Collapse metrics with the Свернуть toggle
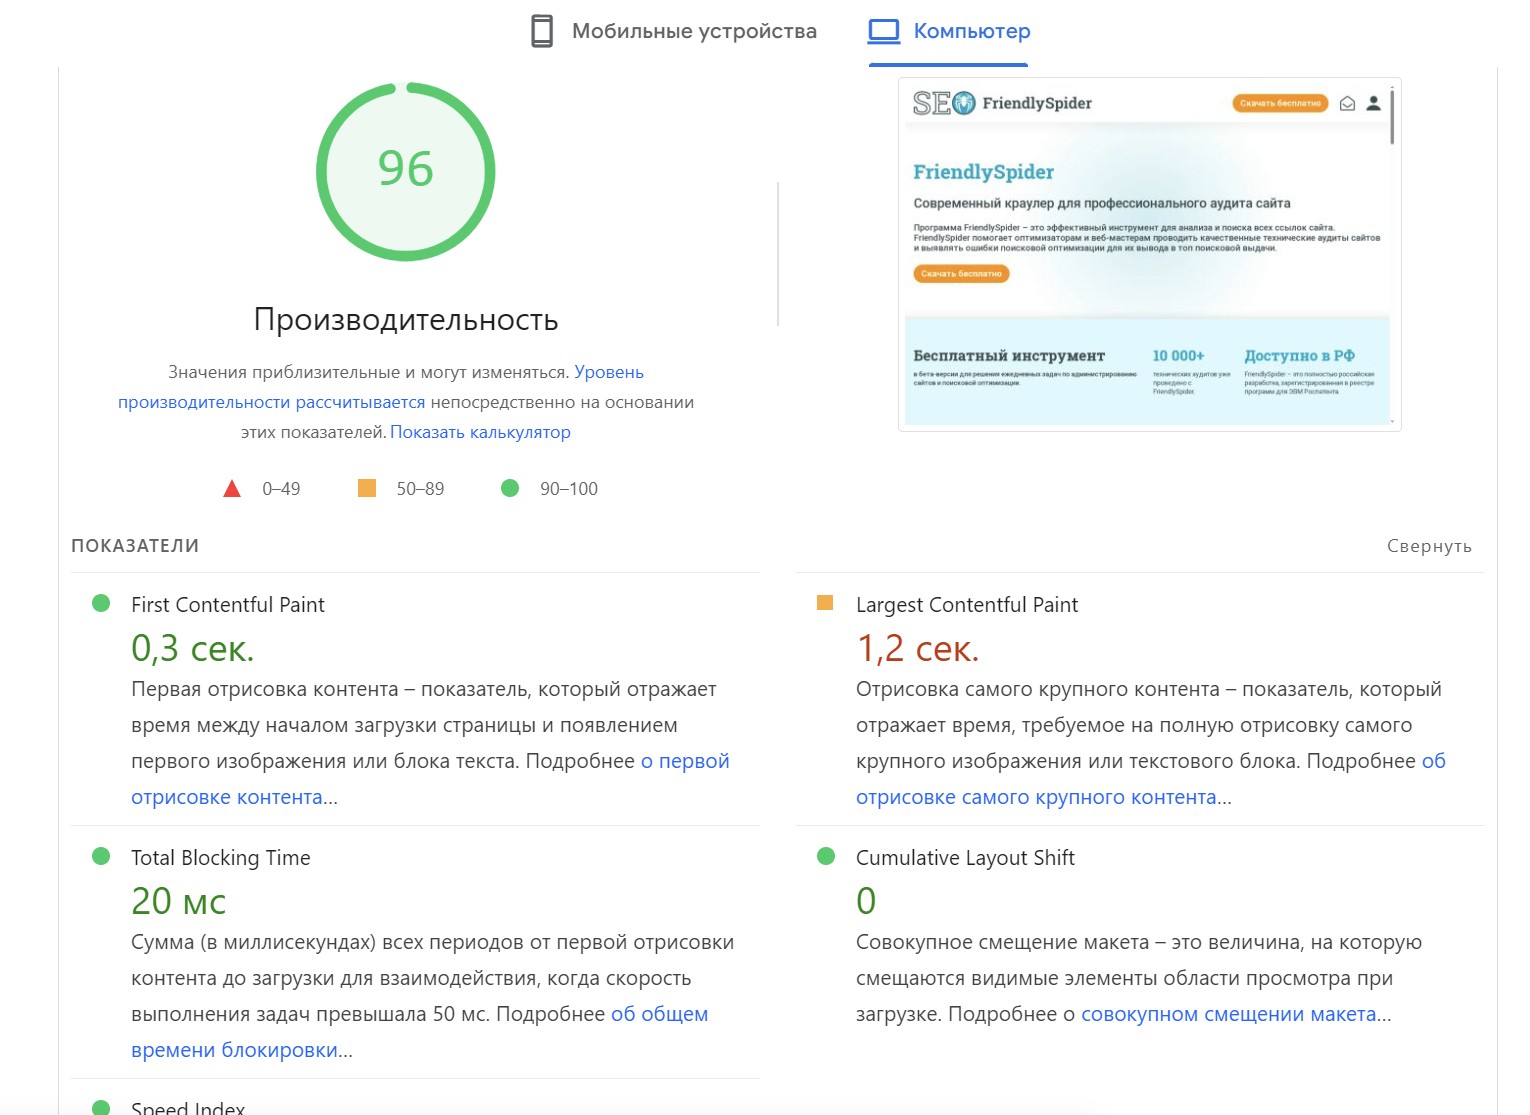Image resolution: width=1530 pixels, height=1115 pixels. [x=1428, y=546]
